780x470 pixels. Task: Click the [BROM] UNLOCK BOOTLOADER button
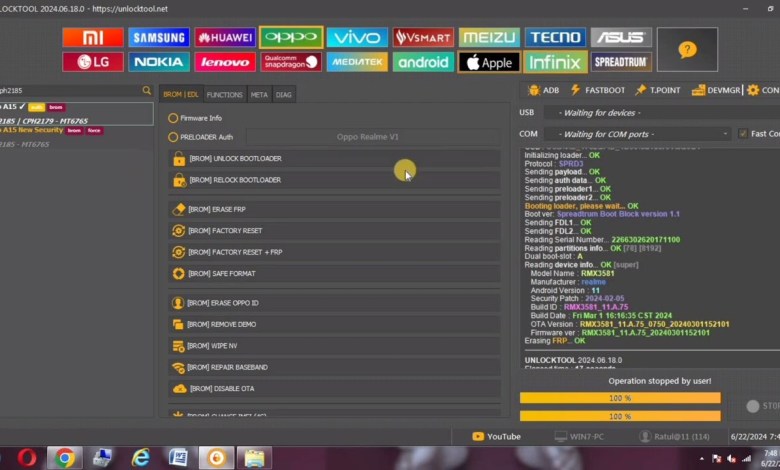click(x=335, y=159)
